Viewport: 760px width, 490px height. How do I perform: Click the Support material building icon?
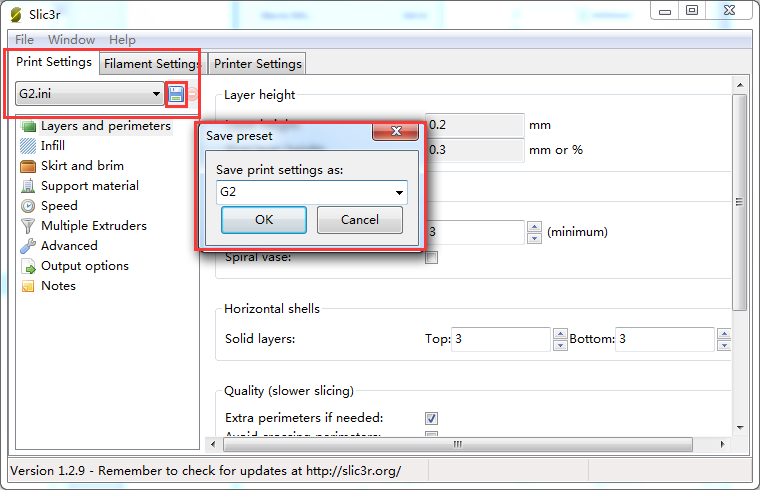pyautogui.click(x=28, y=186)
